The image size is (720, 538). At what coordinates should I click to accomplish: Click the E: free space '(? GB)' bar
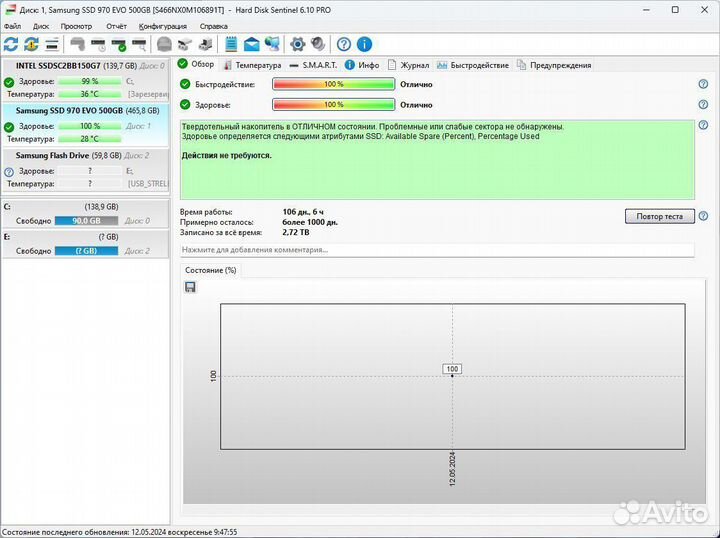click(x=86, y=251)
